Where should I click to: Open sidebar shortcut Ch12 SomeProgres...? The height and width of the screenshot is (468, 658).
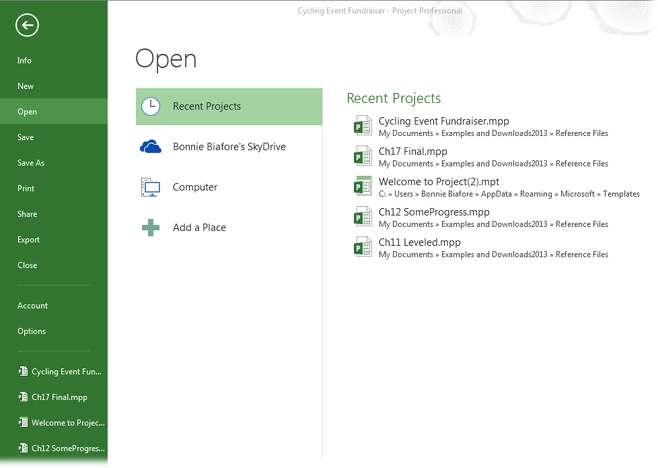tap(68, 448)
